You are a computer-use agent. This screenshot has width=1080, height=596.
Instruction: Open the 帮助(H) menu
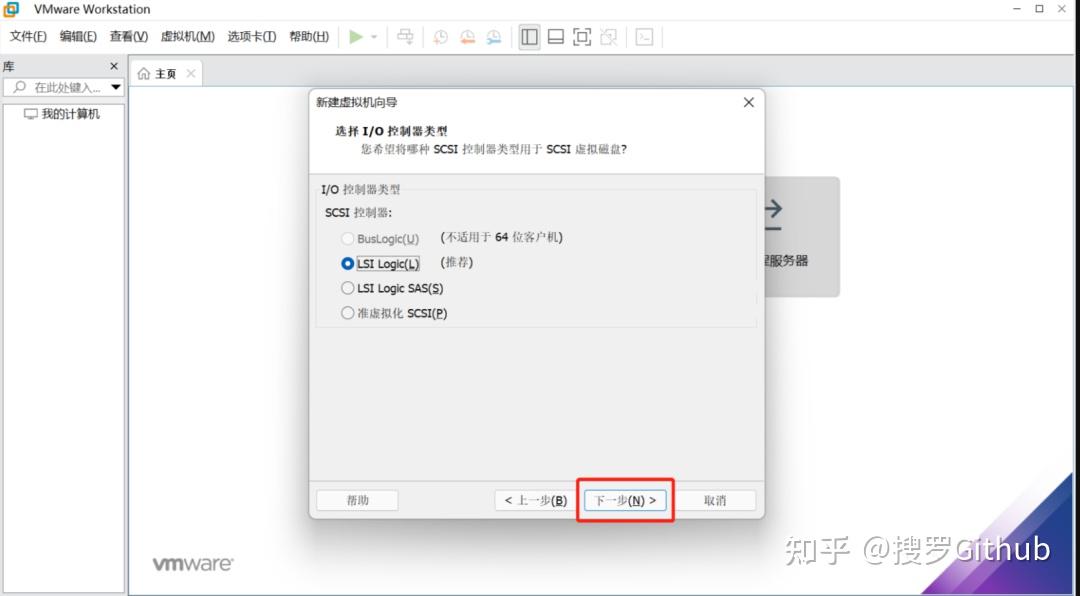click(x=309, y=37)
